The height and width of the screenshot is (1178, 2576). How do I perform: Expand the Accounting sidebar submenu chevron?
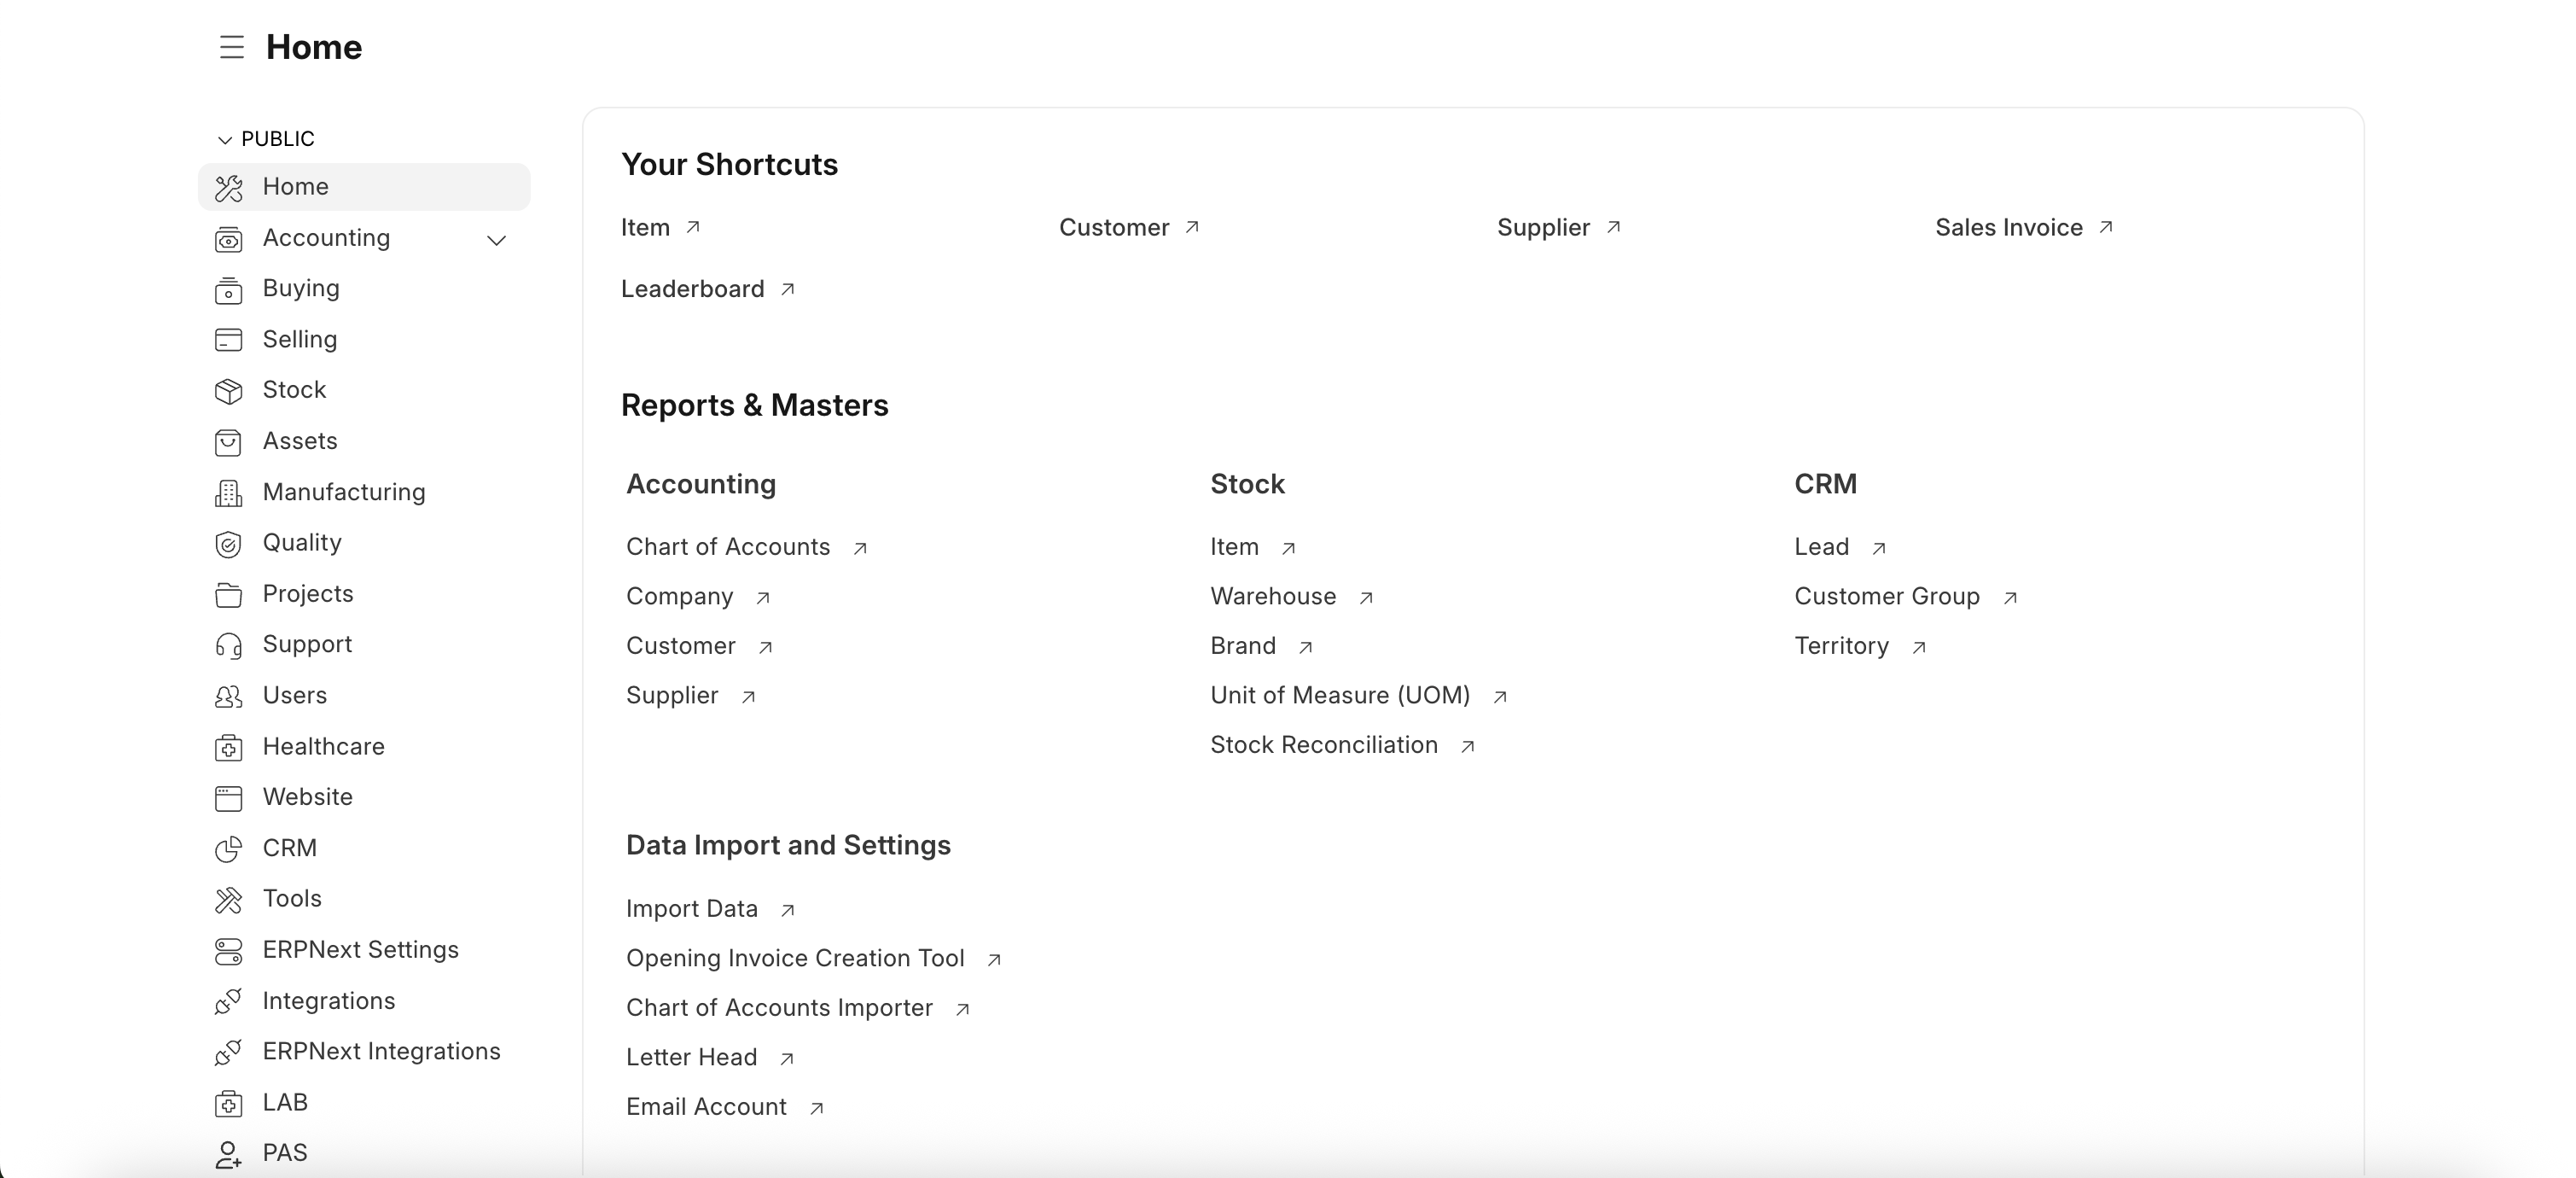click(x=496, y=240)
